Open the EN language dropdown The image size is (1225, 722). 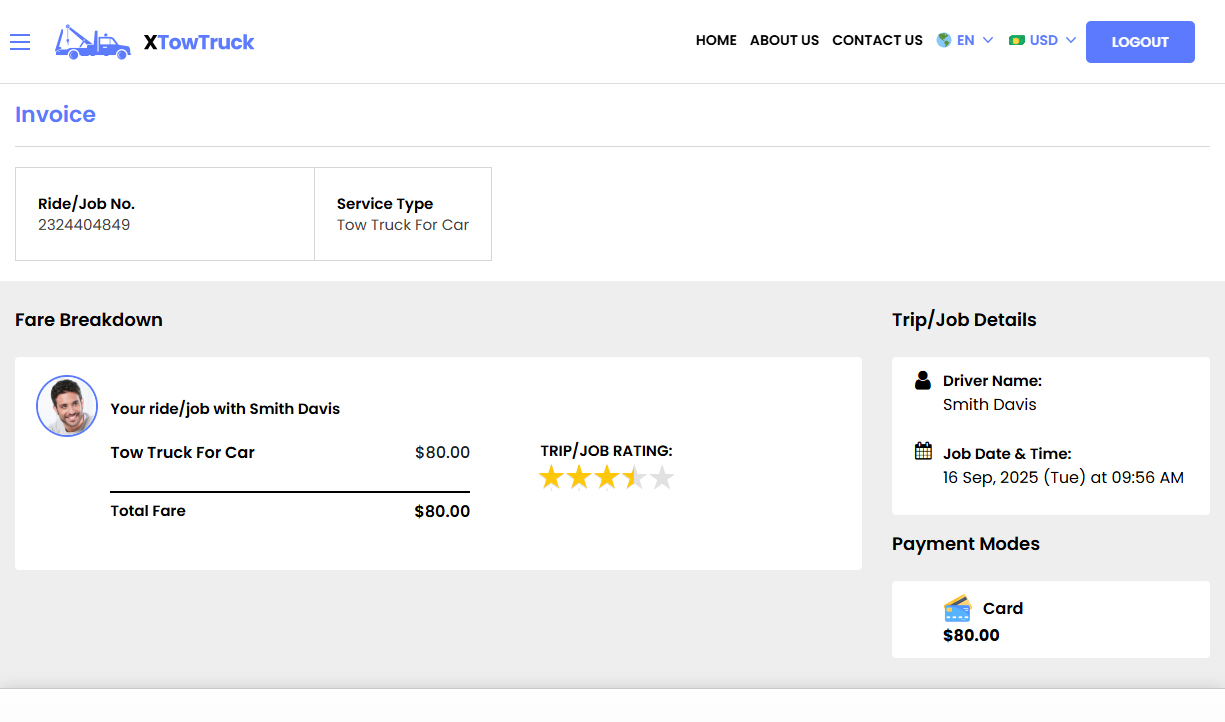965,40
